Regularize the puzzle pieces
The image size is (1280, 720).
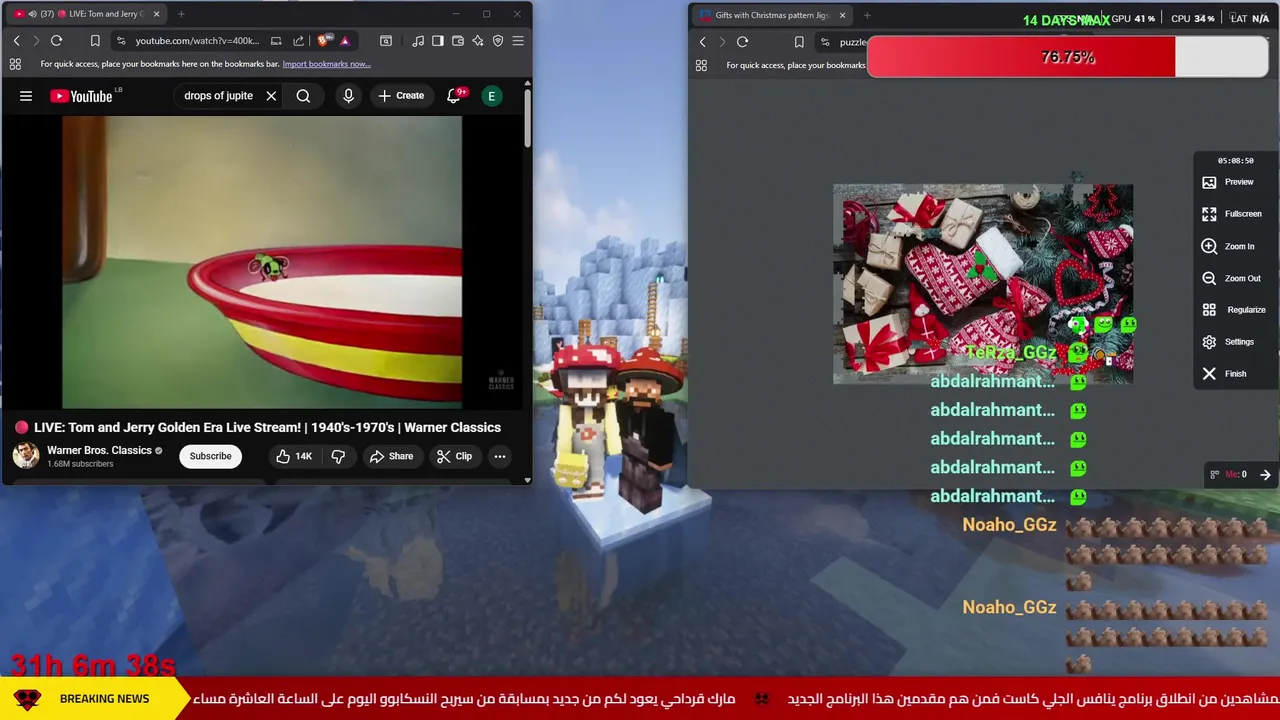click(1234, 310)
